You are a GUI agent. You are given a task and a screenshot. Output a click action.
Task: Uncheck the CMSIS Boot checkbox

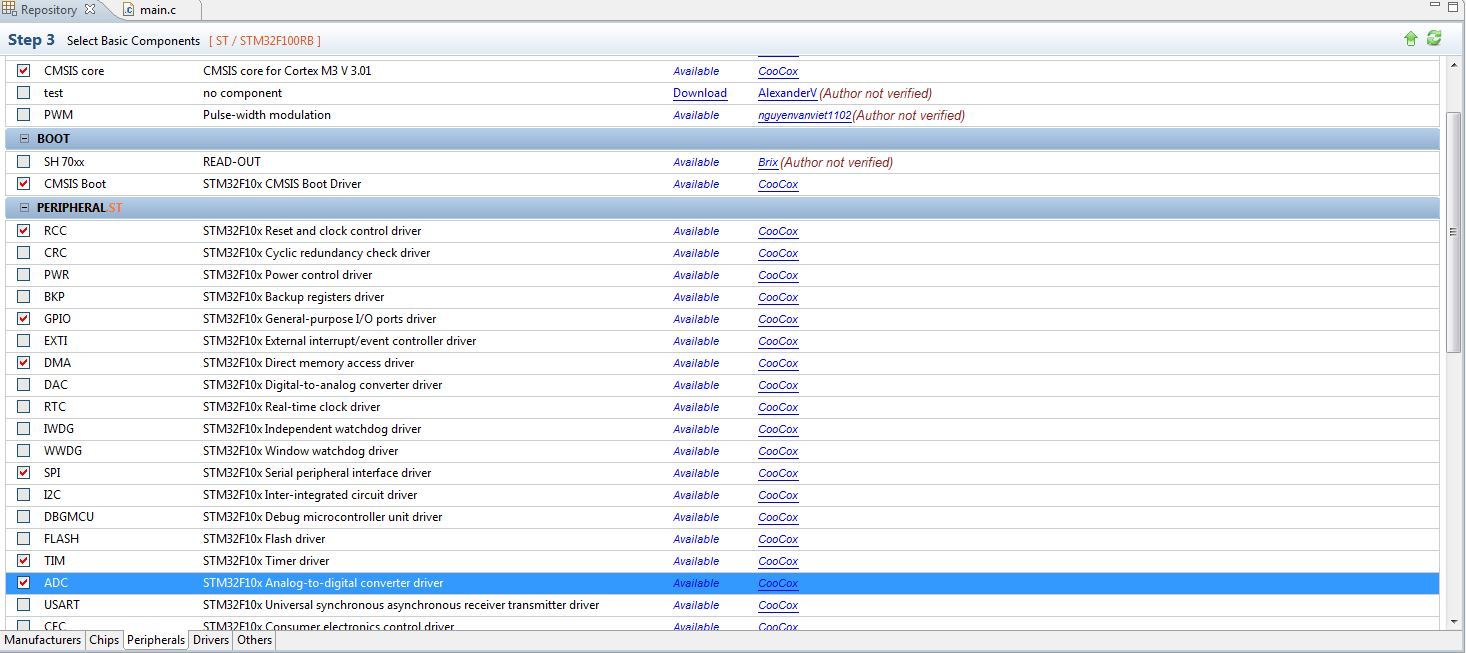[x=24, y=184]
